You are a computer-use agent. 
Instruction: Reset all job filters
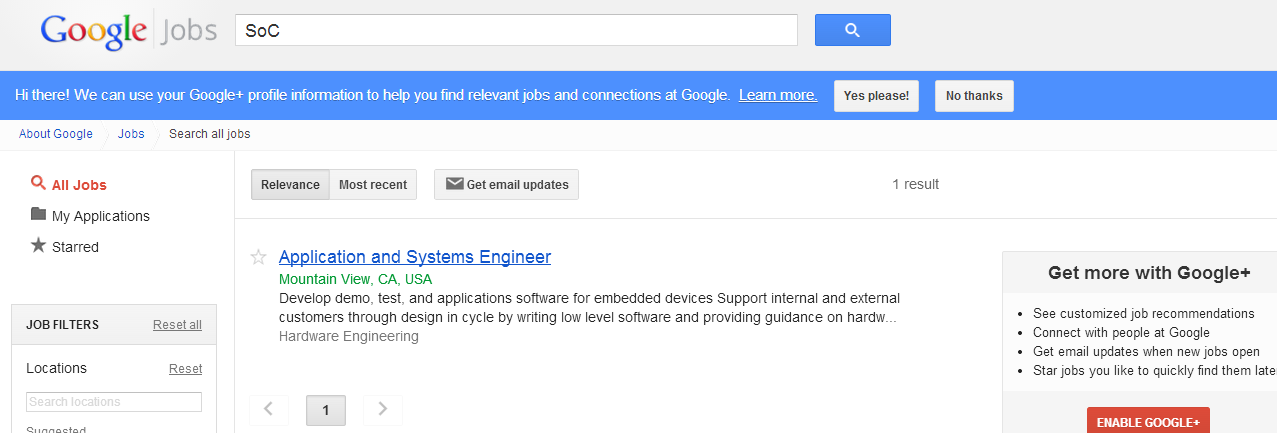coord(177,325)
